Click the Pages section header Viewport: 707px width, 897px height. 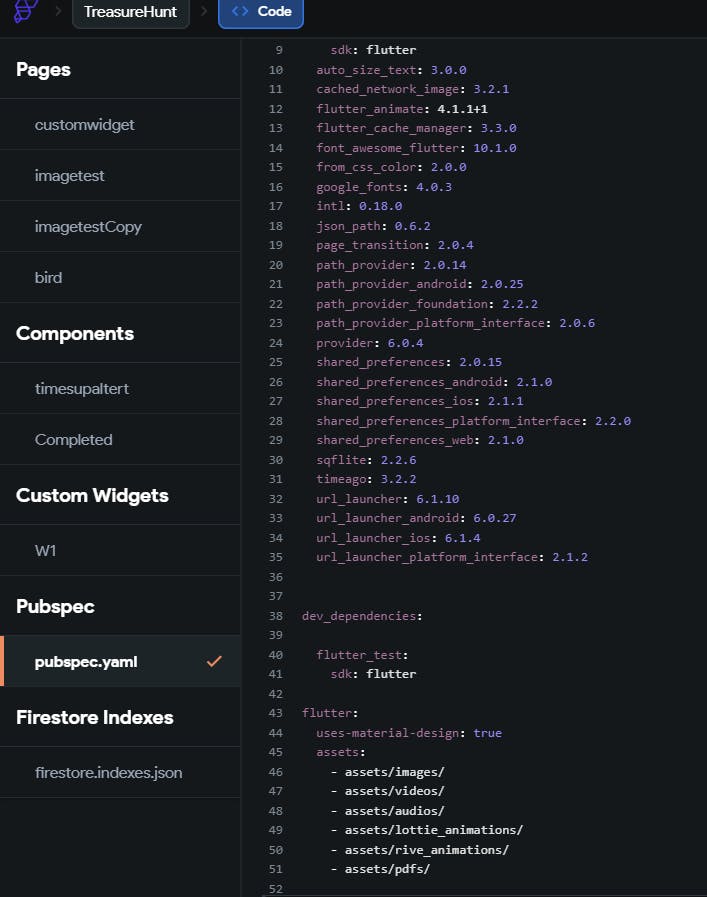point(43,70)
